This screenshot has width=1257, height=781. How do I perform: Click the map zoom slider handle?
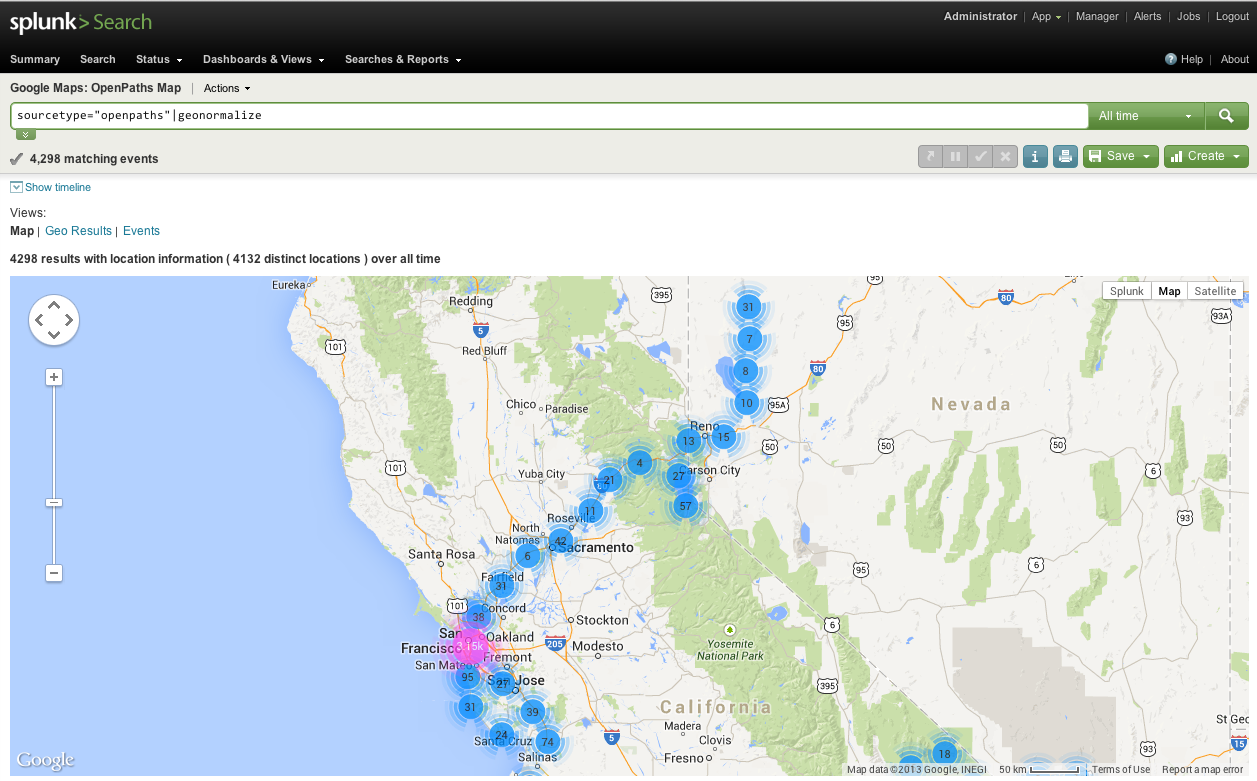[x=54, y=502]
